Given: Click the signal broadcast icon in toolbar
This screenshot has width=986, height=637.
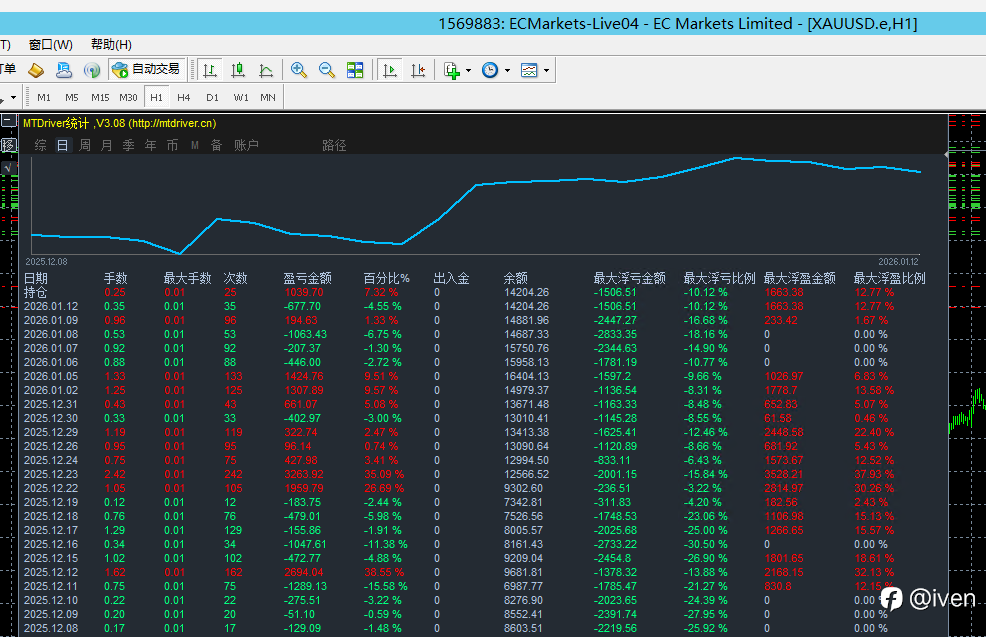Looking at the screenshot, I should pos(92,70).
